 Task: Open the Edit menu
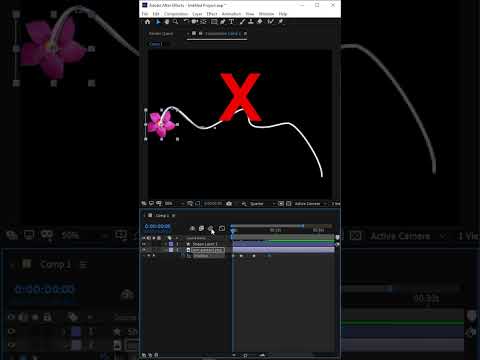pyautogui.click(x=156, y=14)
